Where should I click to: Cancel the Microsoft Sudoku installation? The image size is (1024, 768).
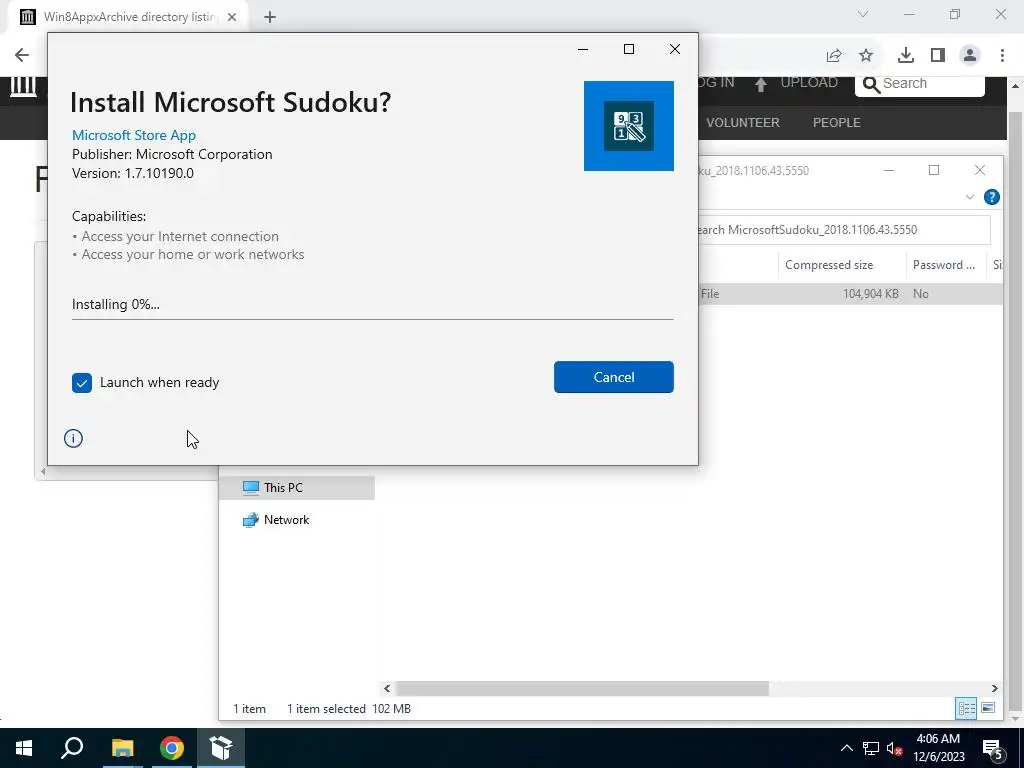(613, 377)
